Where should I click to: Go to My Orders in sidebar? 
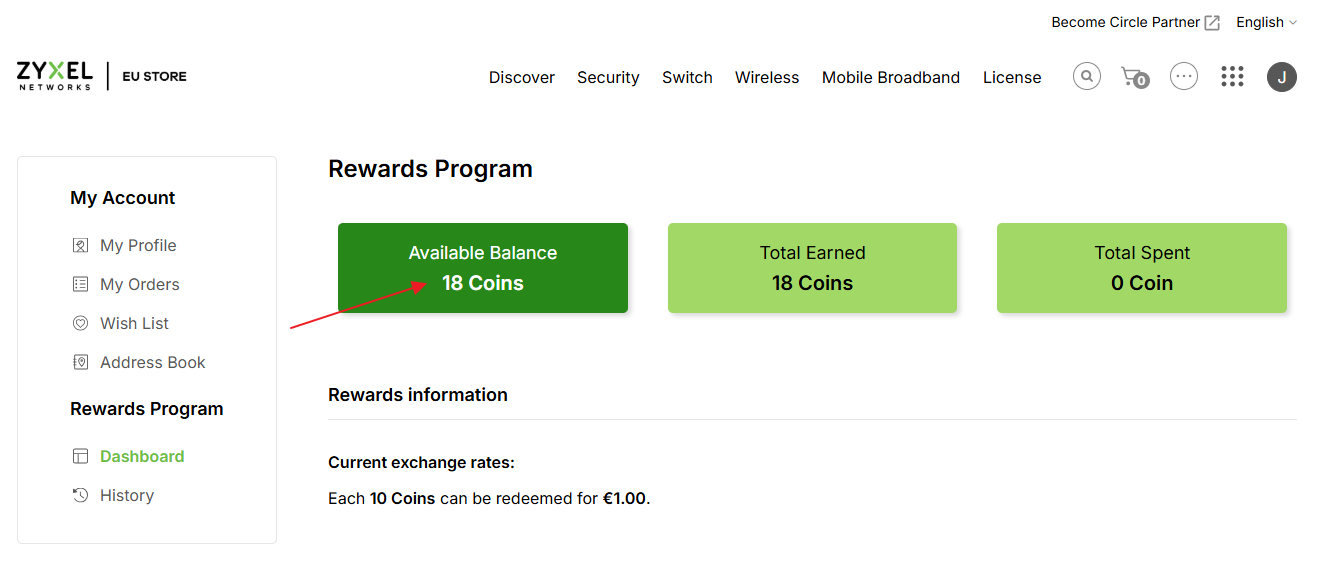tap(140, 284)
